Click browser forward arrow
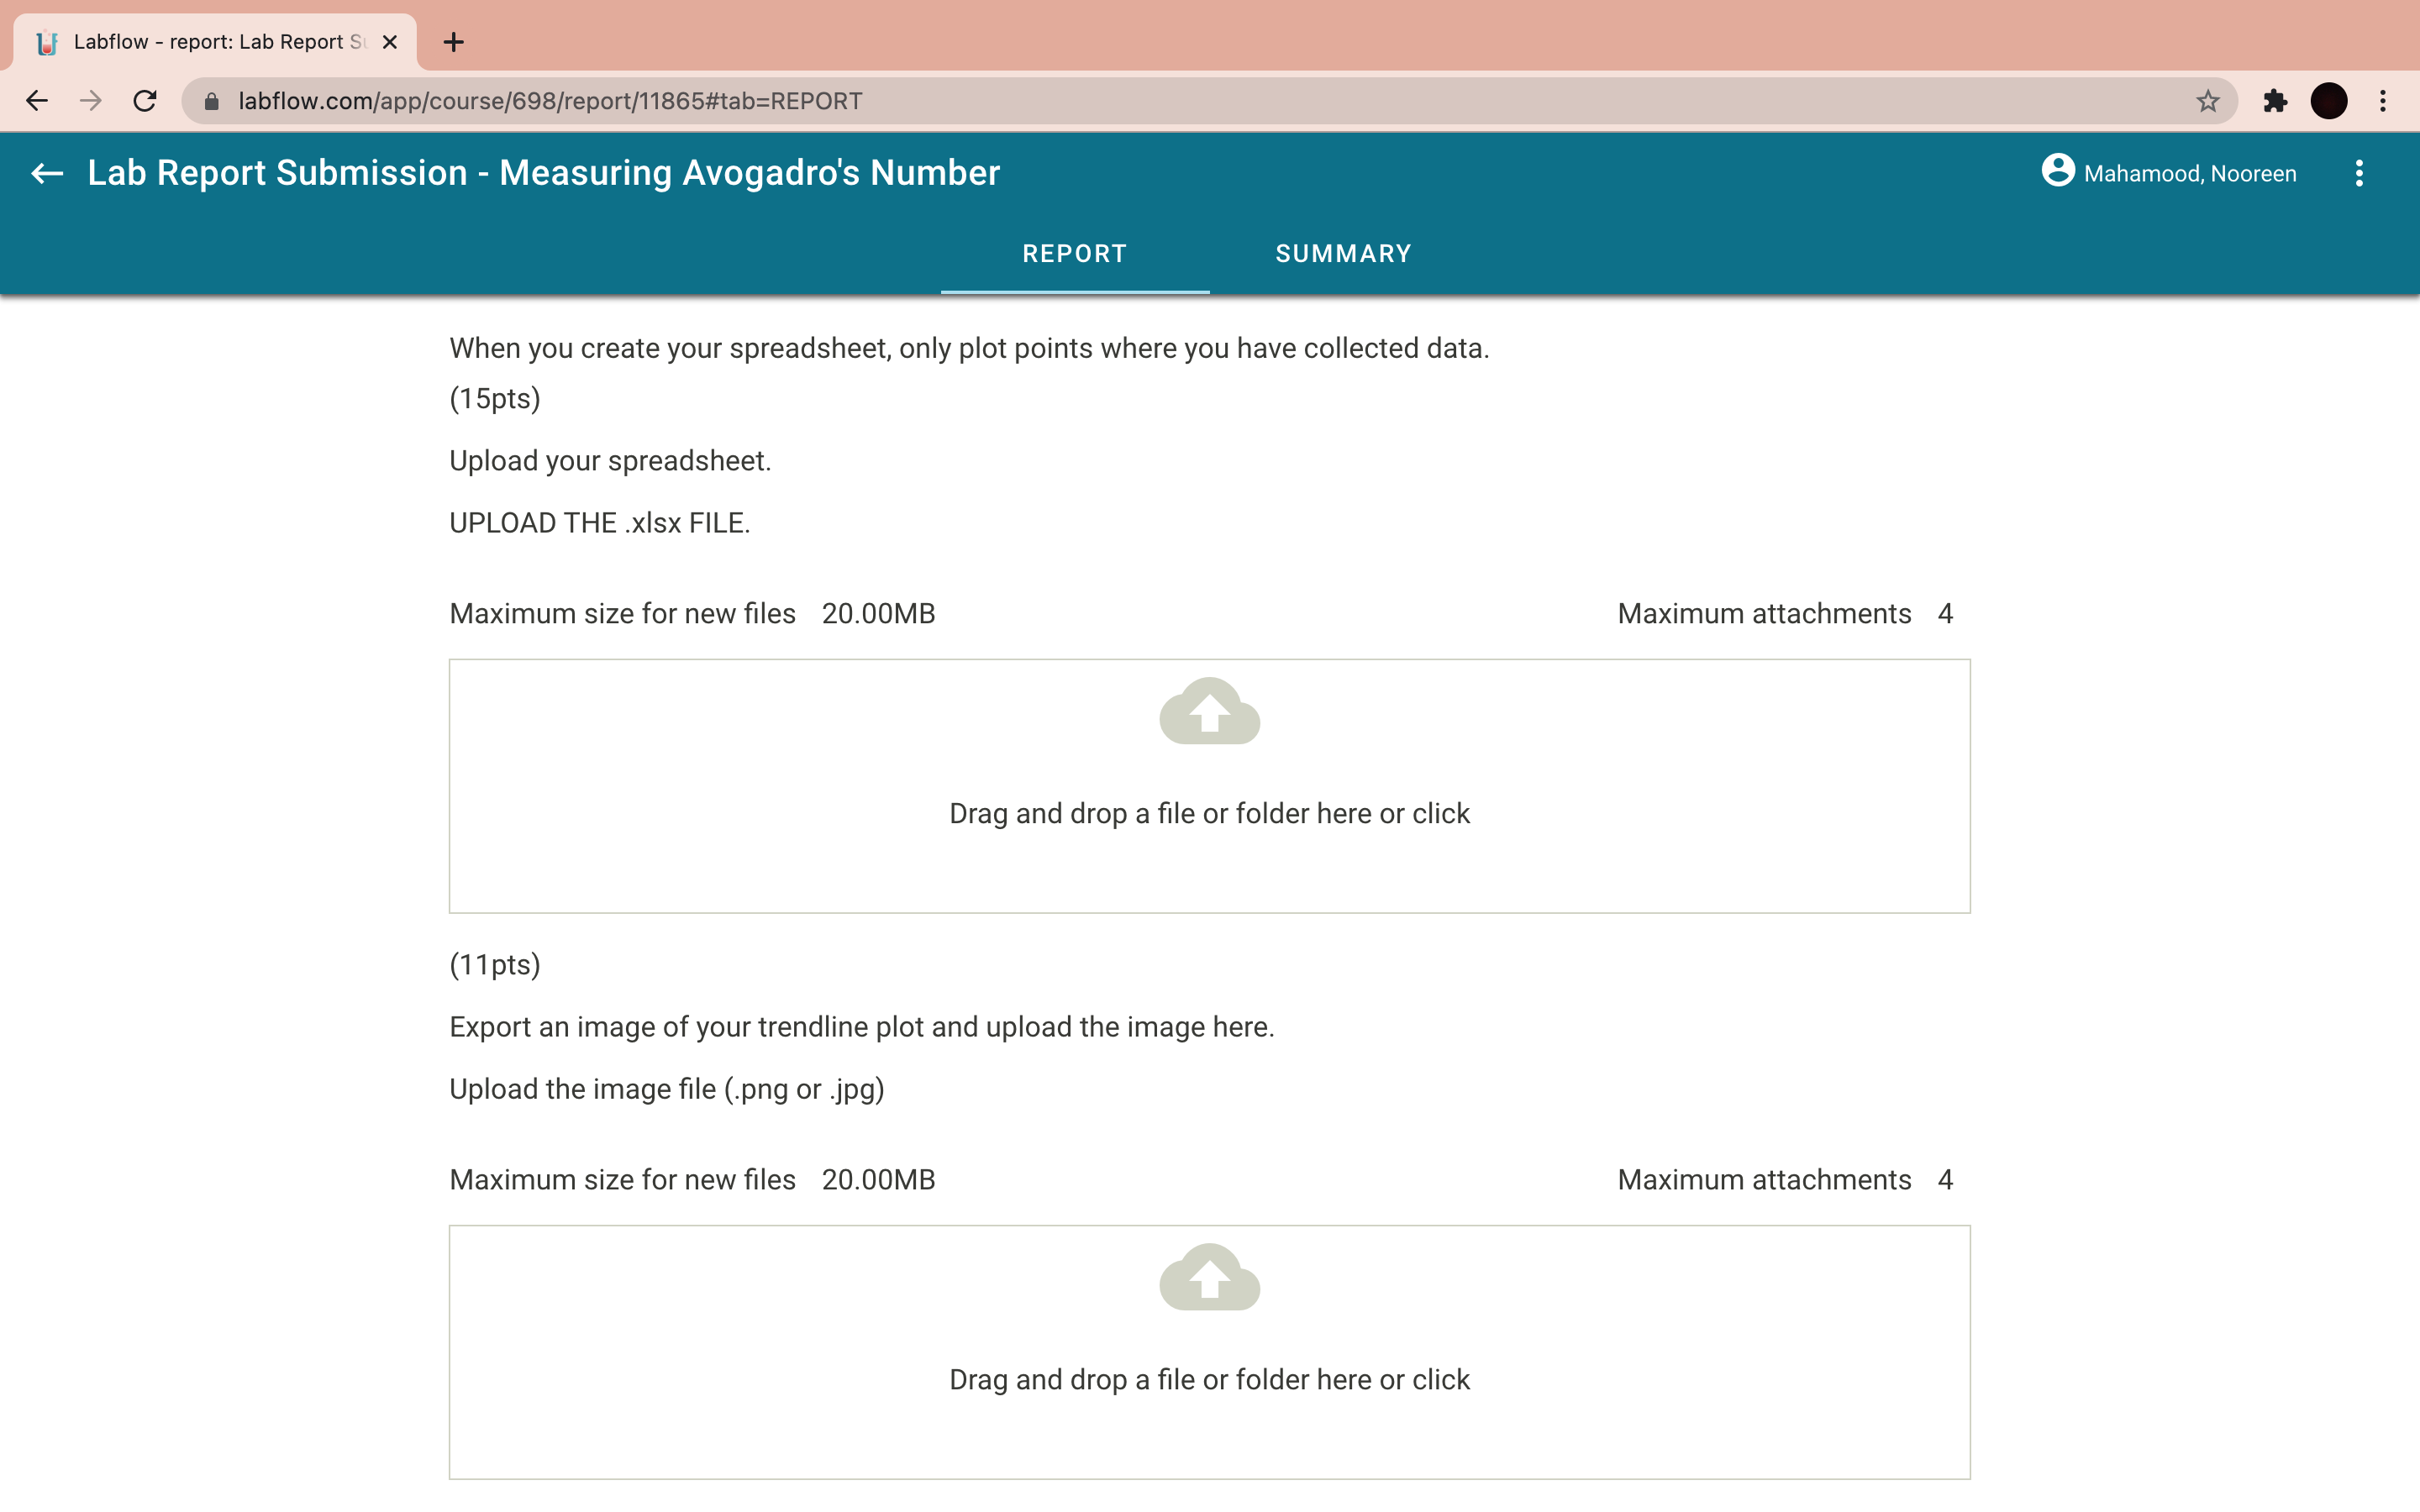 coord(91,101)
